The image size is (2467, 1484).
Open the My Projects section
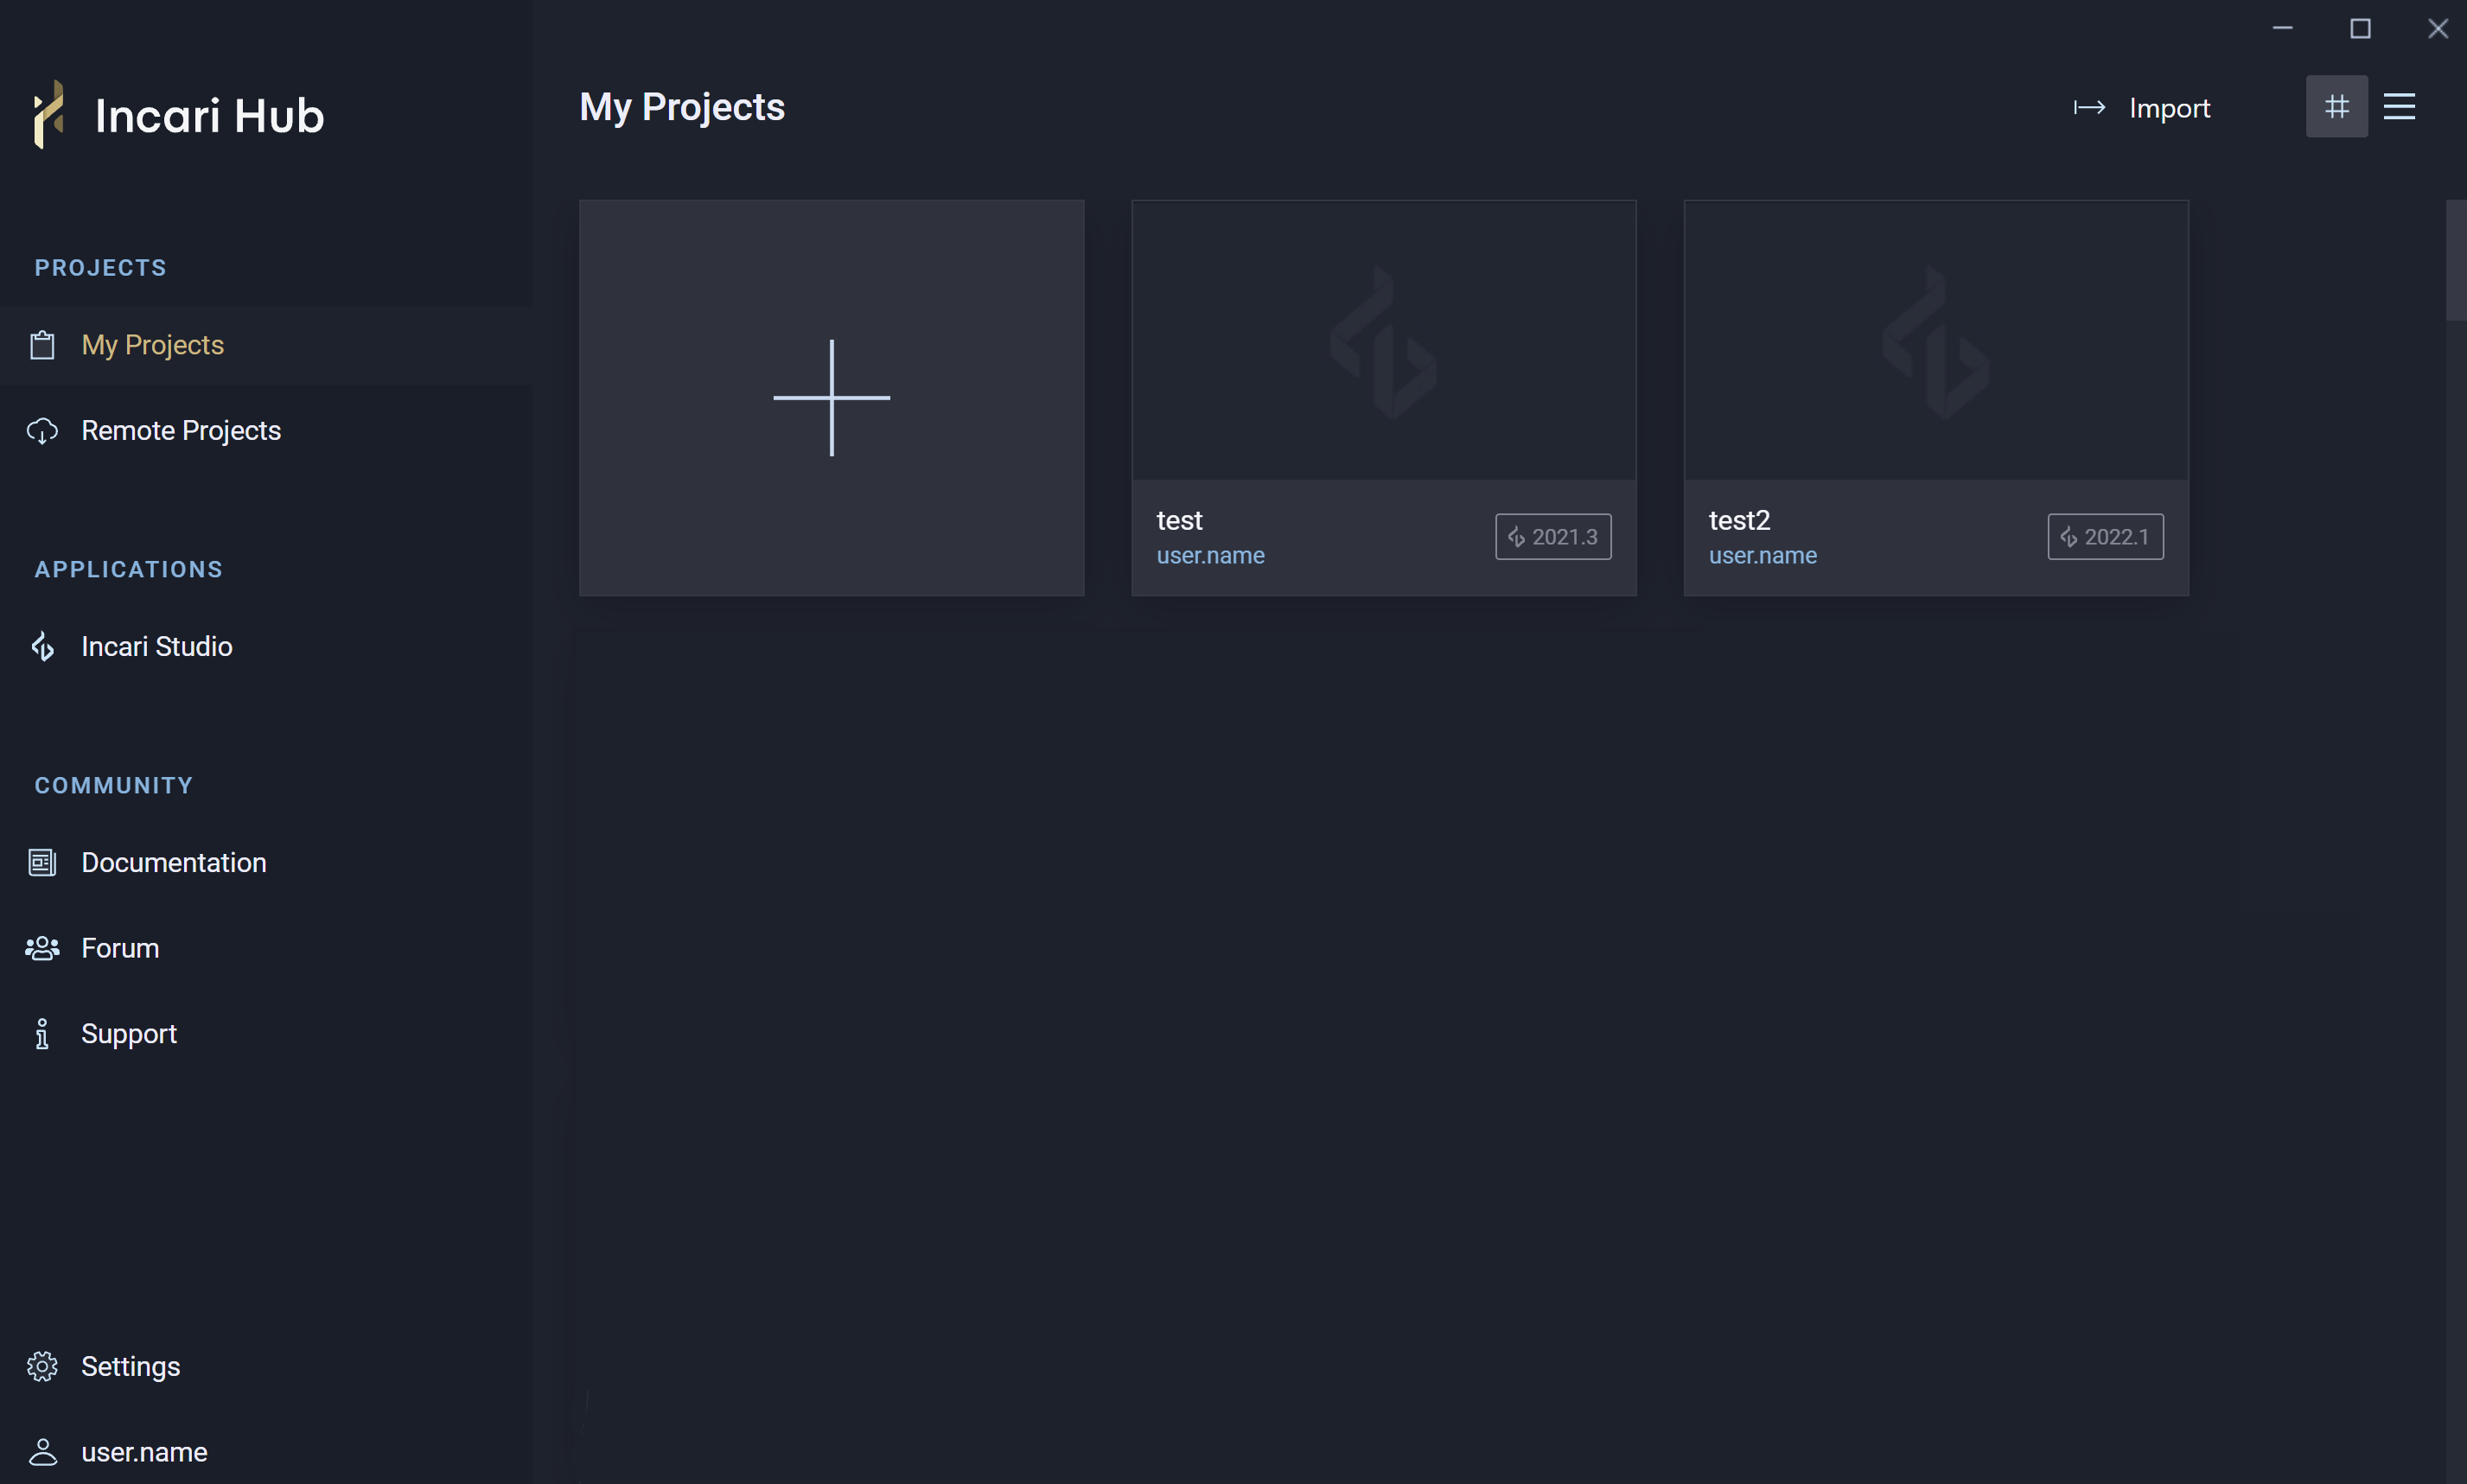coord(266,345)
